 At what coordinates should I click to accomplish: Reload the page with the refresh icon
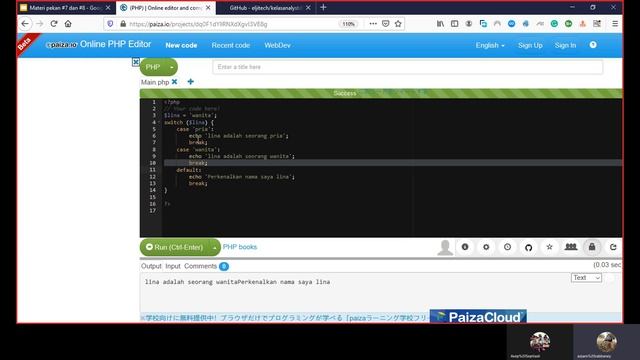pyautogui.click(x=54, y=24)
